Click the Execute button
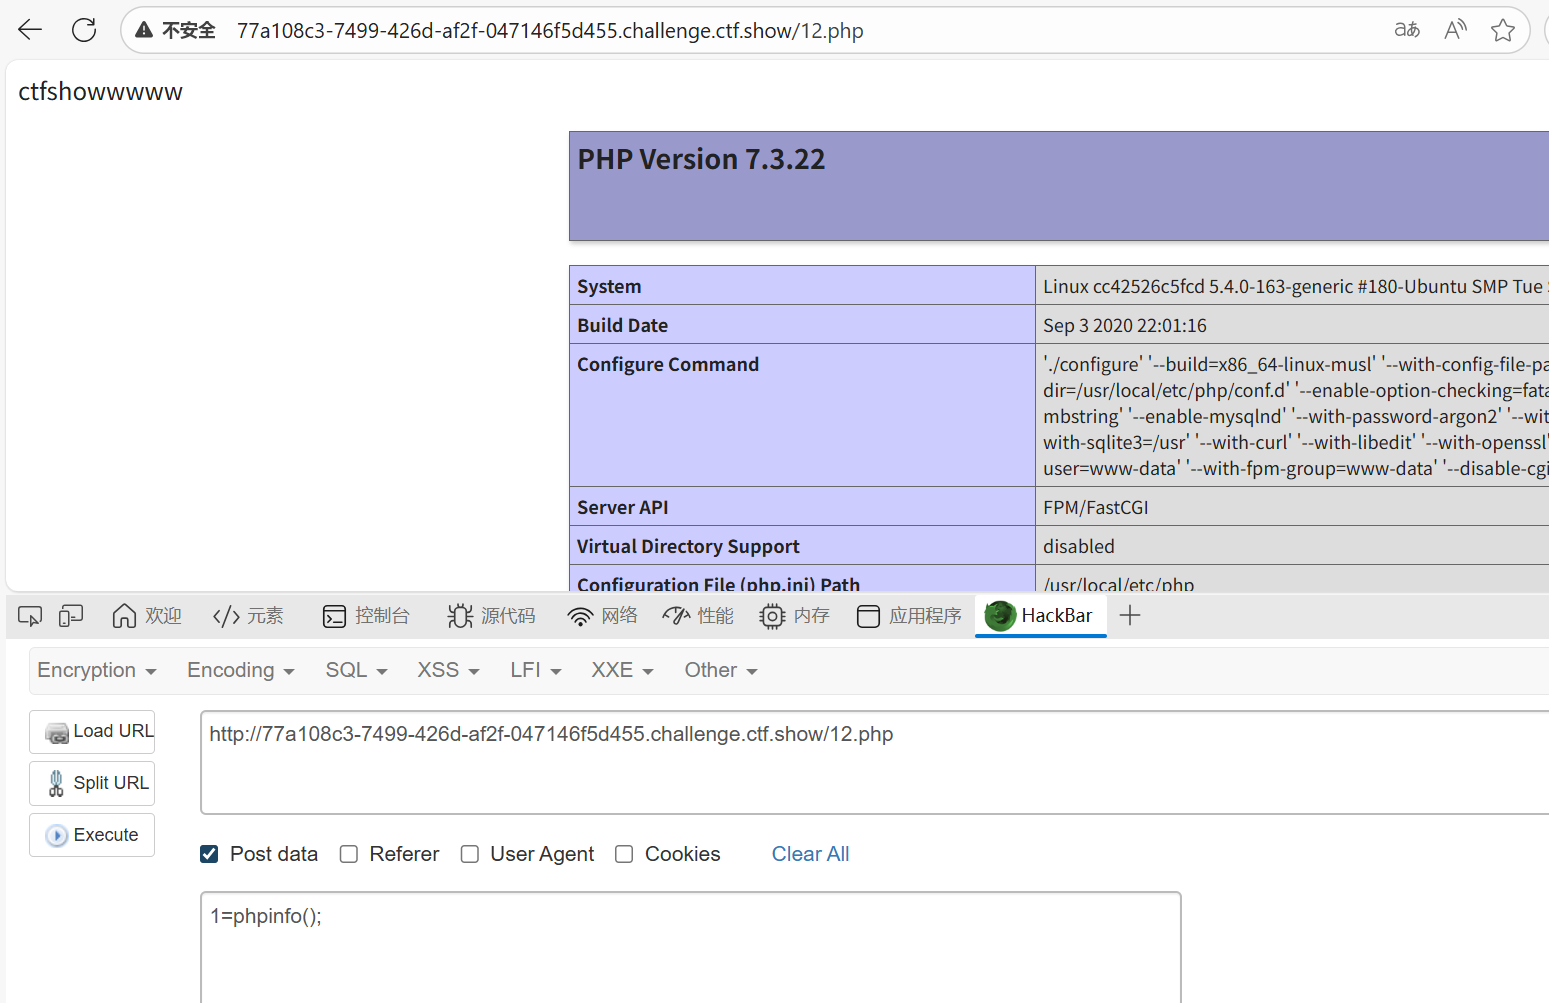 tap(92, 835)
